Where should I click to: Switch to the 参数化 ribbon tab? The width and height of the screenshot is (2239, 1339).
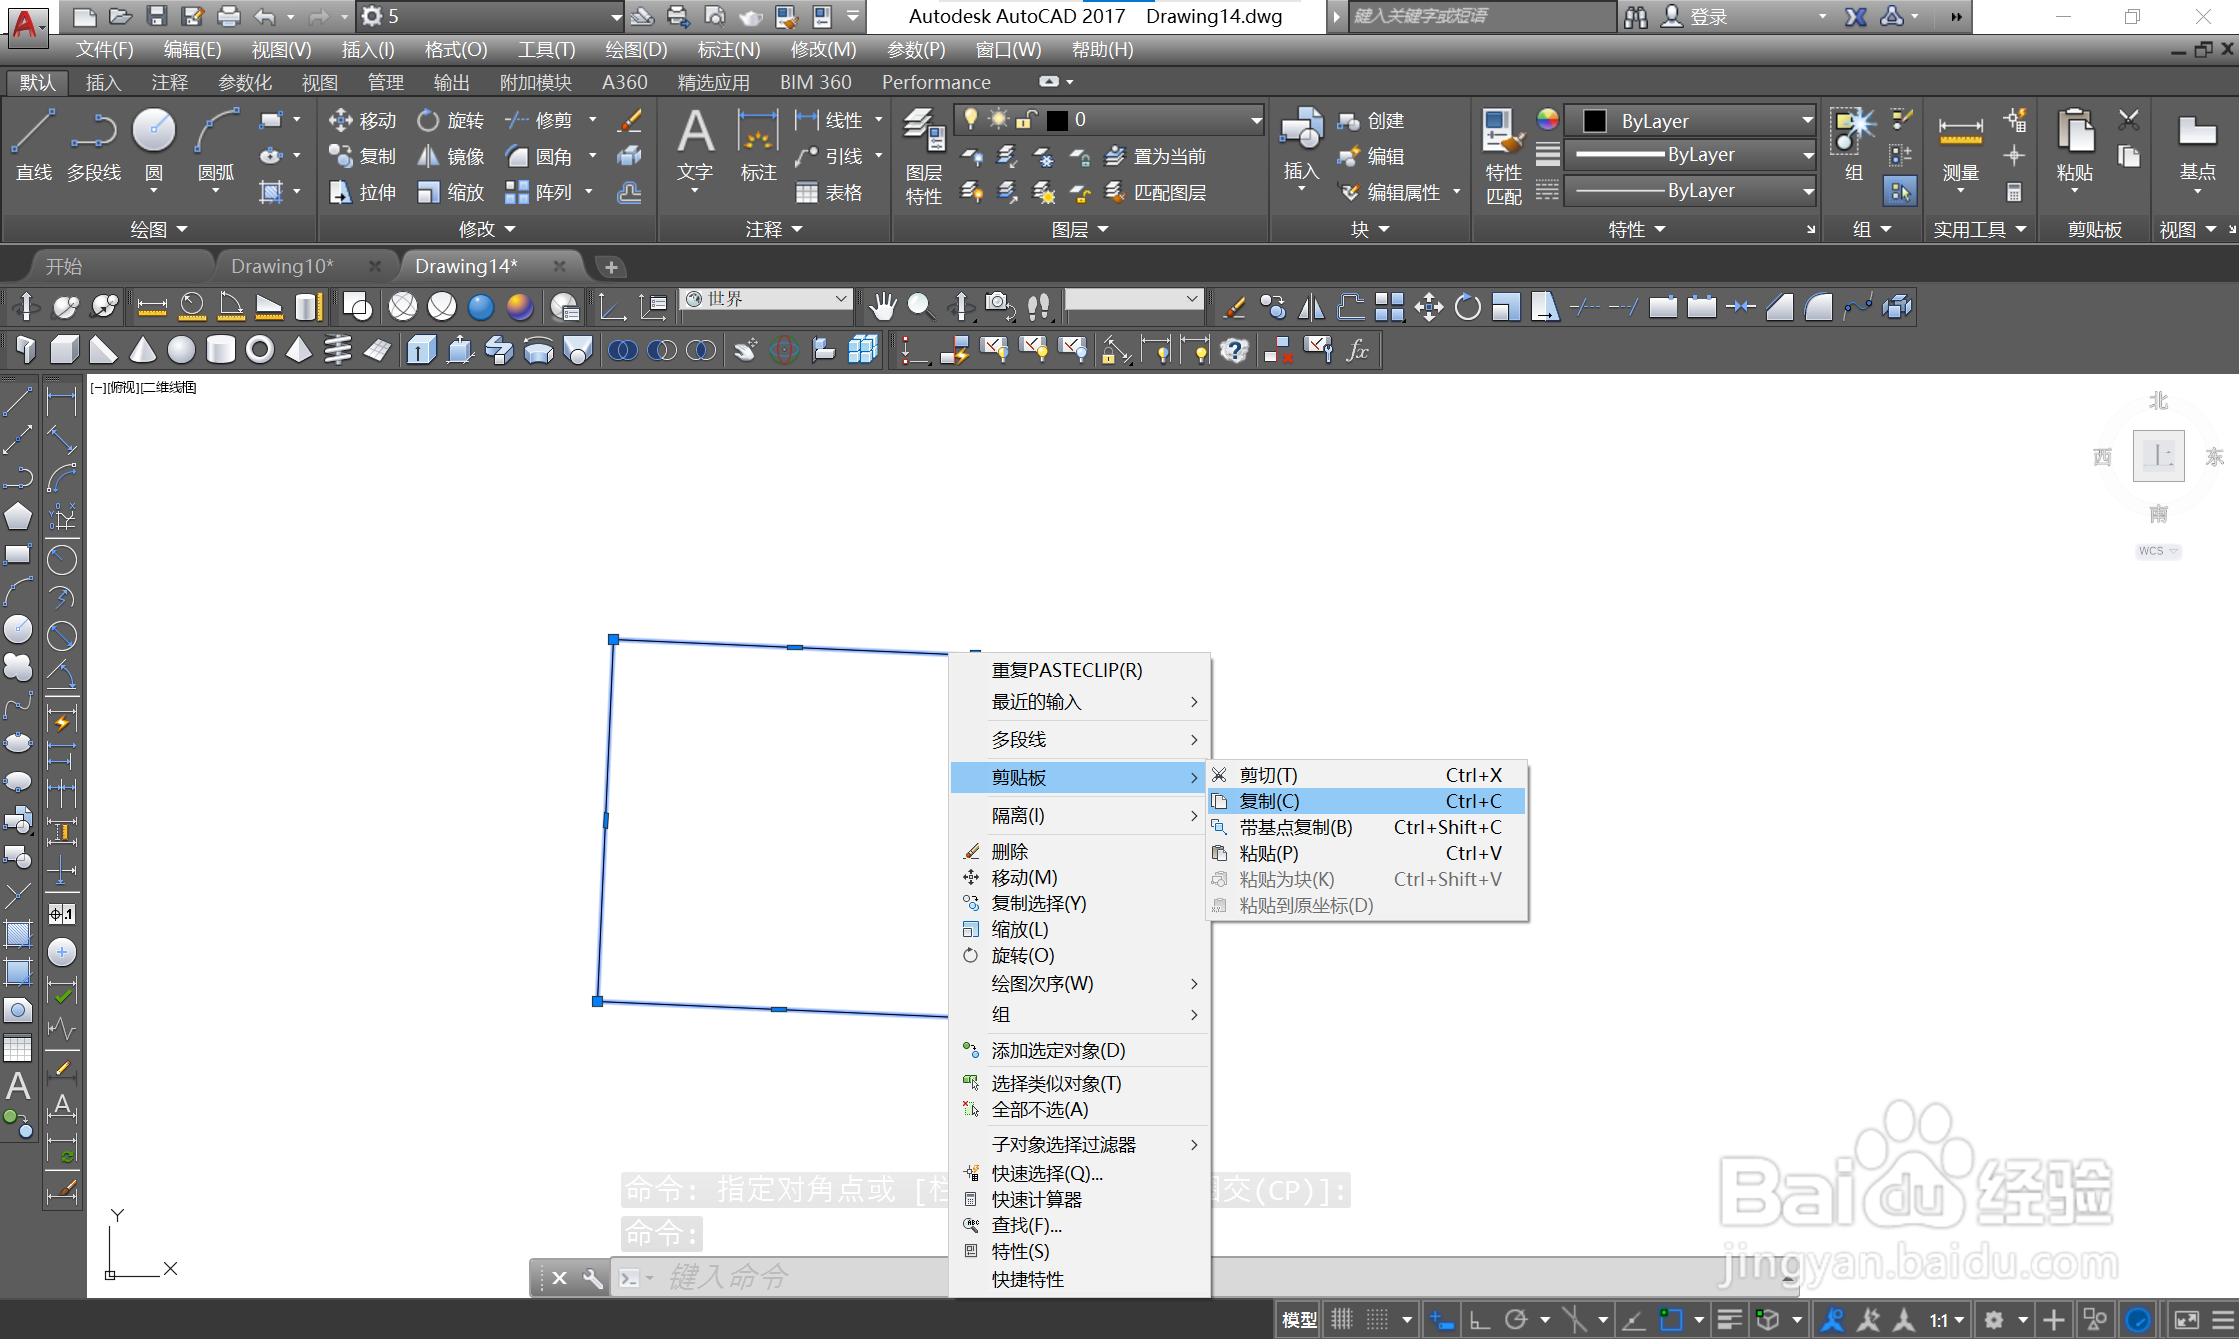click(x=245, y=82)
